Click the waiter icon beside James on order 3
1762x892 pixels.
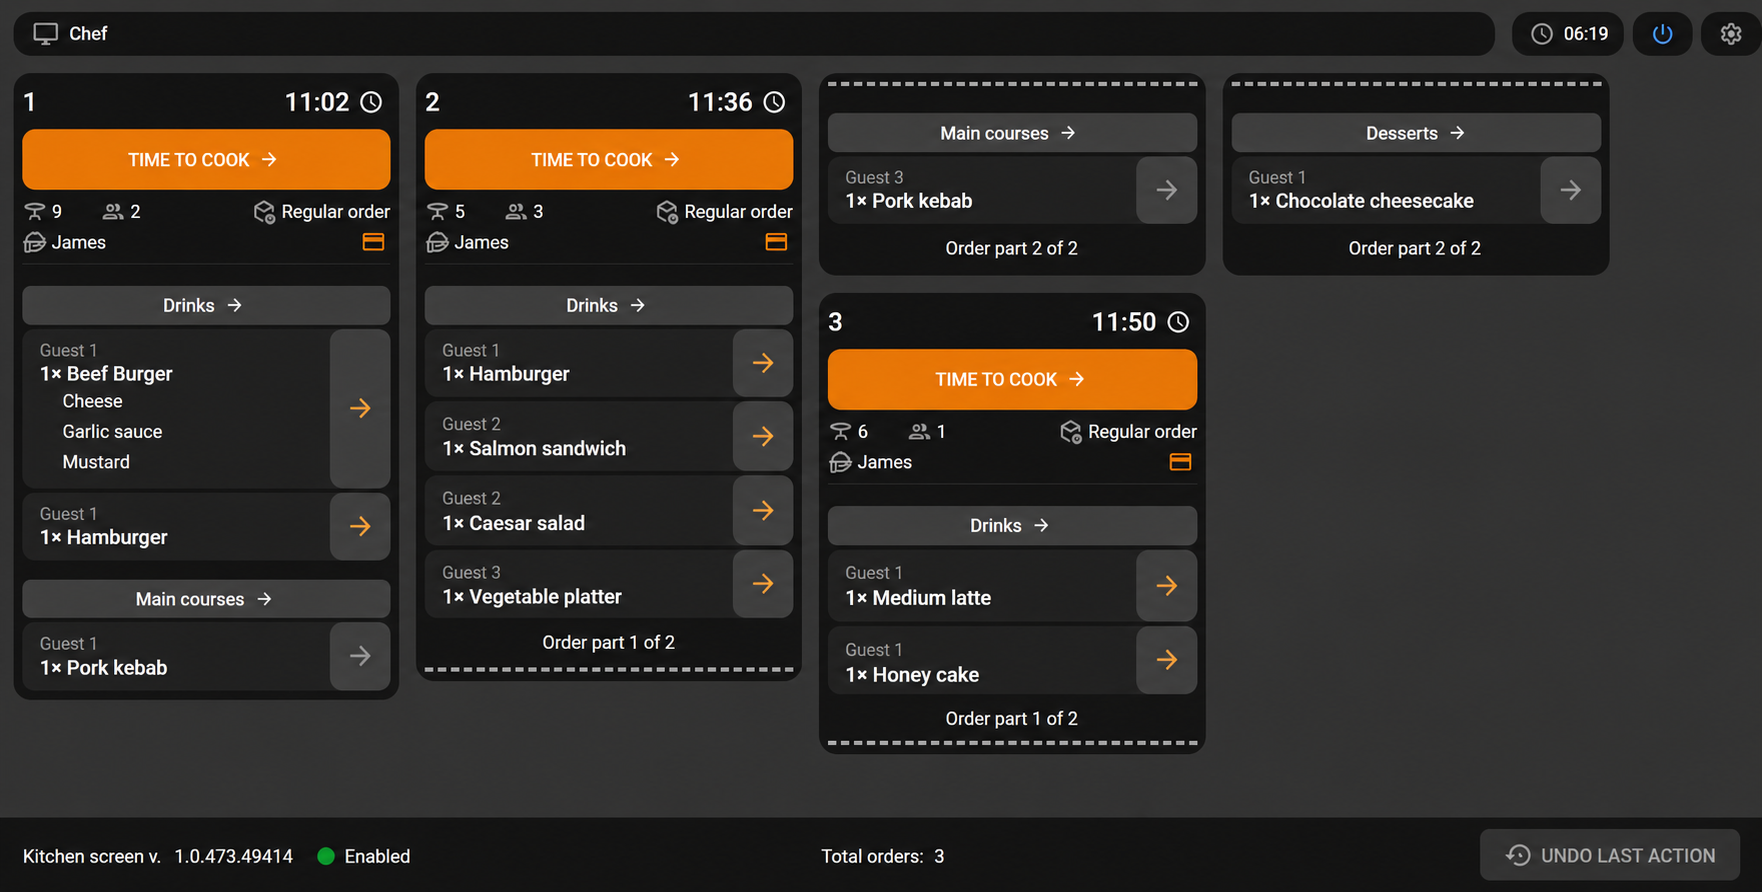pyautogui.click(x=841, y=462)
